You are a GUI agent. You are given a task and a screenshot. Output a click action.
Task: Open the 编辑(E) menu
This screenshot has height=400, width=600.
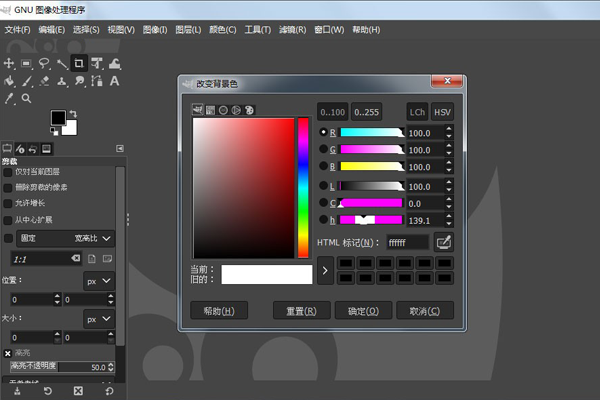click(52, 30)
